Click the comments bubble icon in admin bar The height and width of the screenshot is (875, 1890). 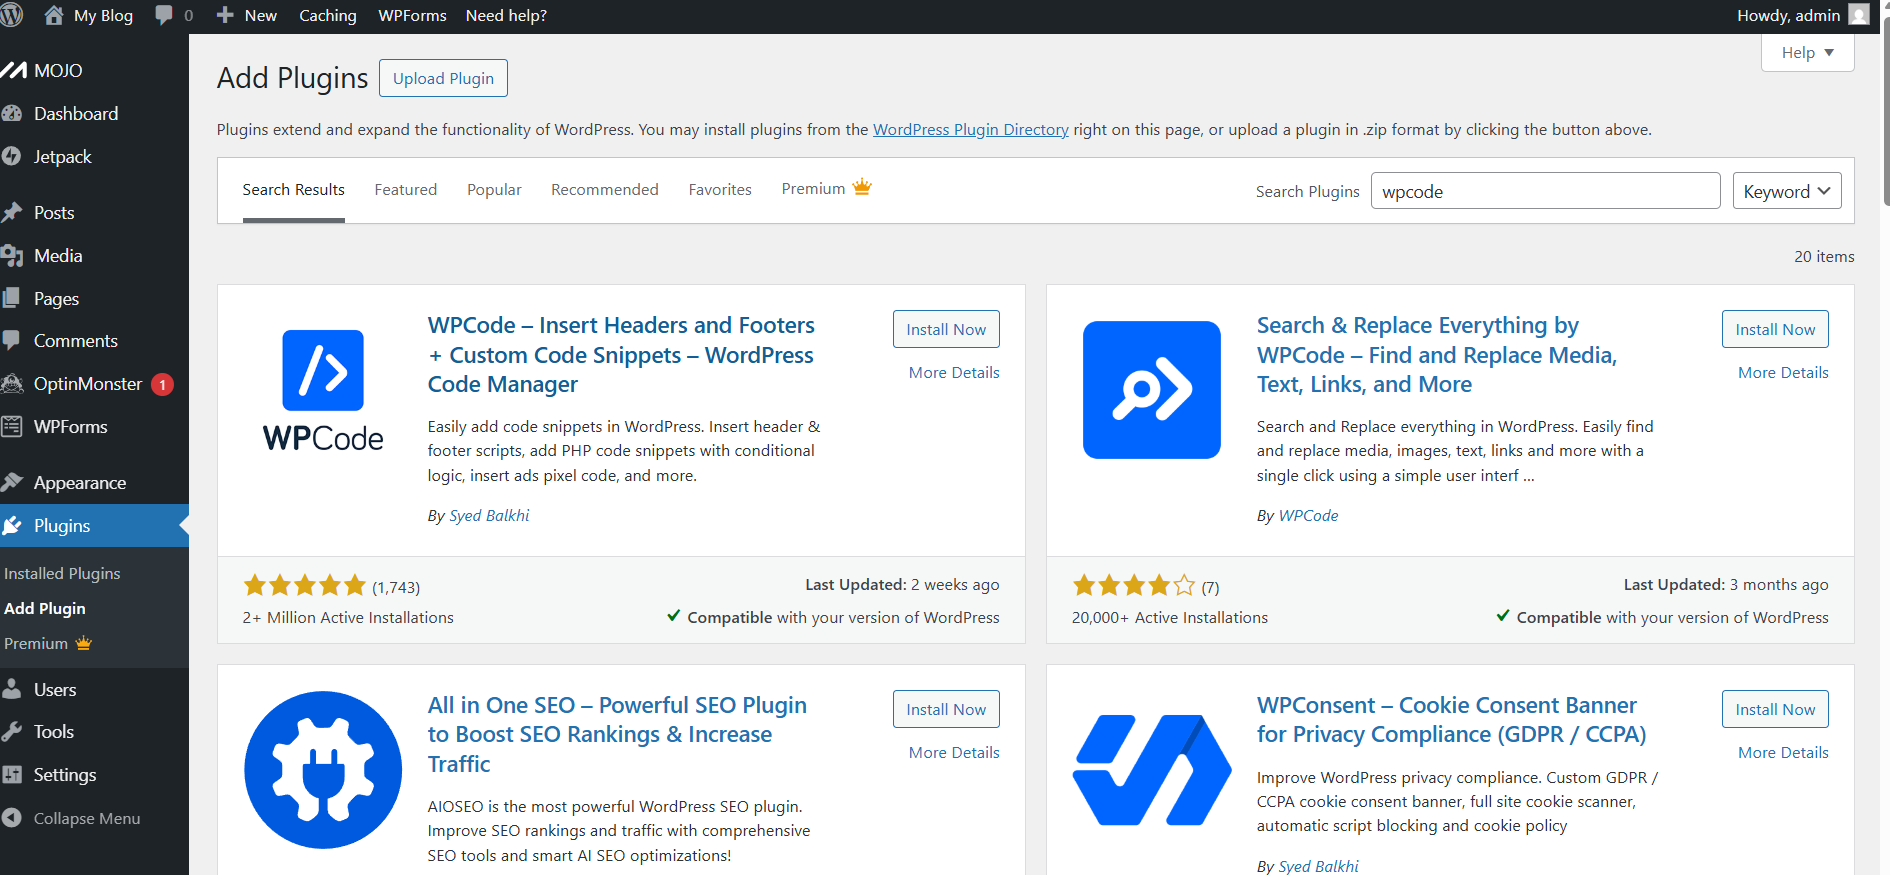tap(164, 15)
